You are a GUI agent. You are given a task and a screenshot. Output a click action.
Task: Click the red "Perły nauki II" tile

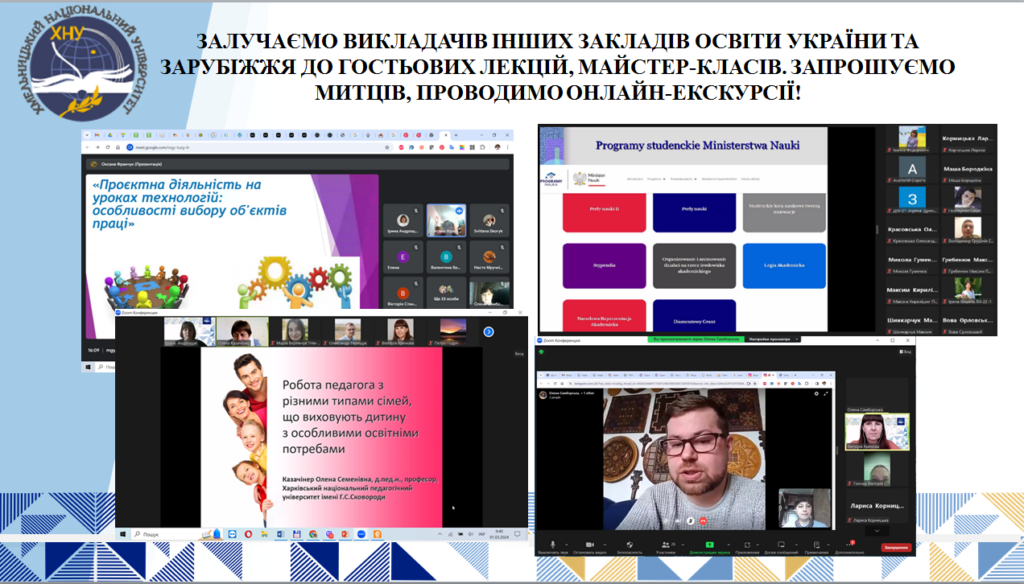(x=604, y=210)
